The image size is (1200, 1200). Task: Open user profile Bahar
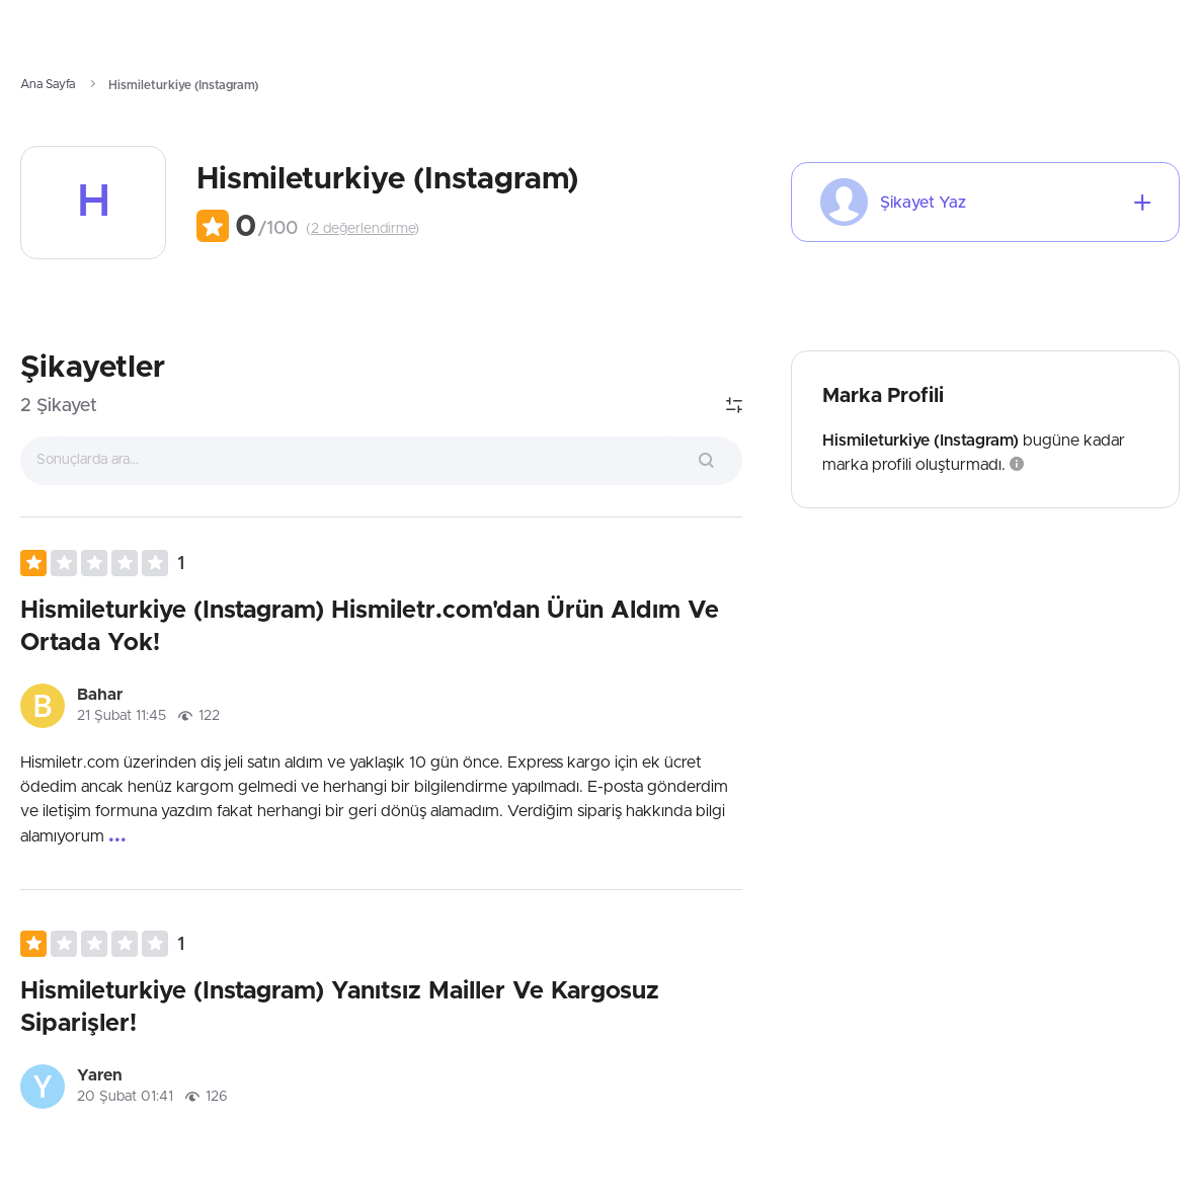click(100, 694)
